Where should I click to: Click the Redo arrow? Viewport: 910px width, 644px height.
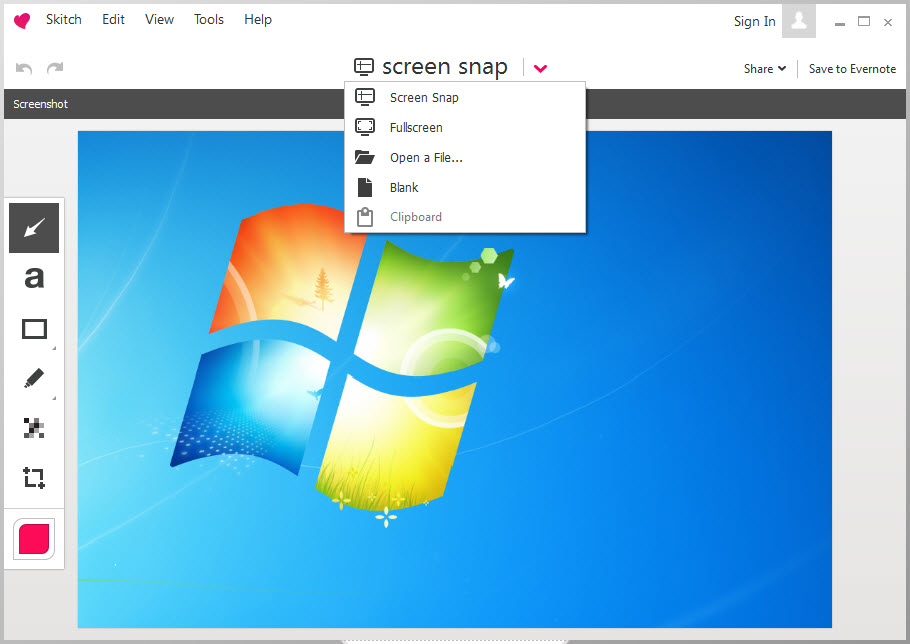click(55, 68)
